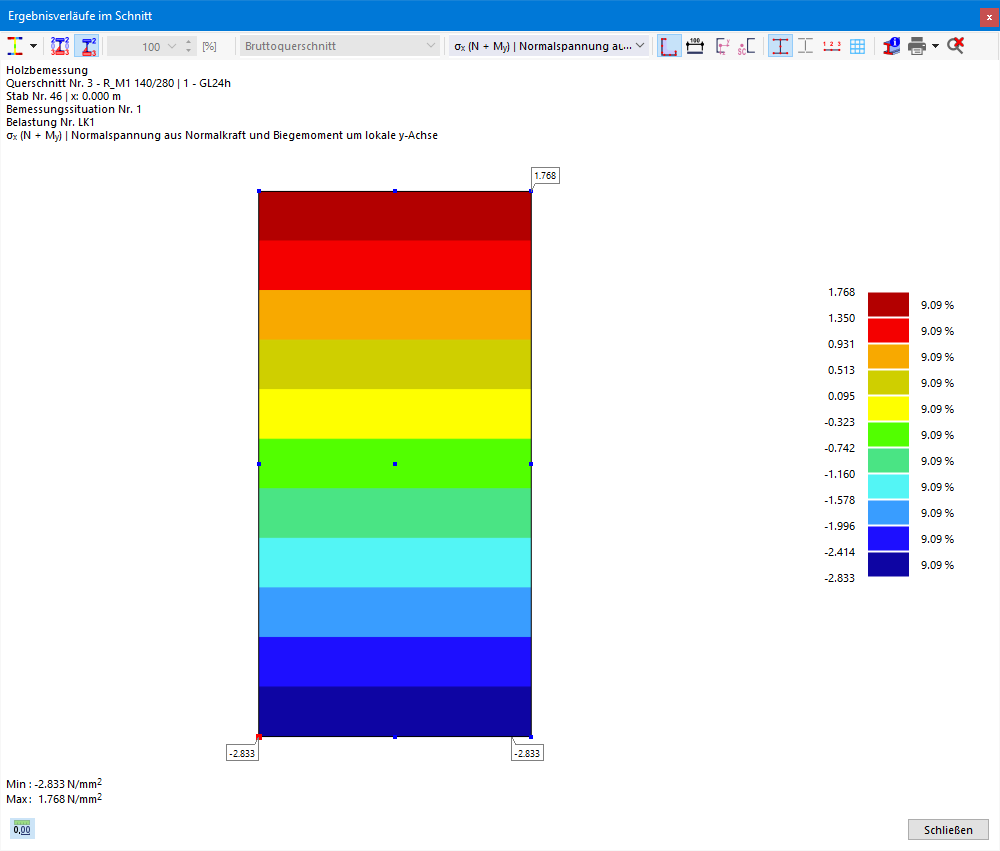This screenshot has width=1000, height=851.
Task: Click the red stress point at bottom left corner
Action: 259,737
